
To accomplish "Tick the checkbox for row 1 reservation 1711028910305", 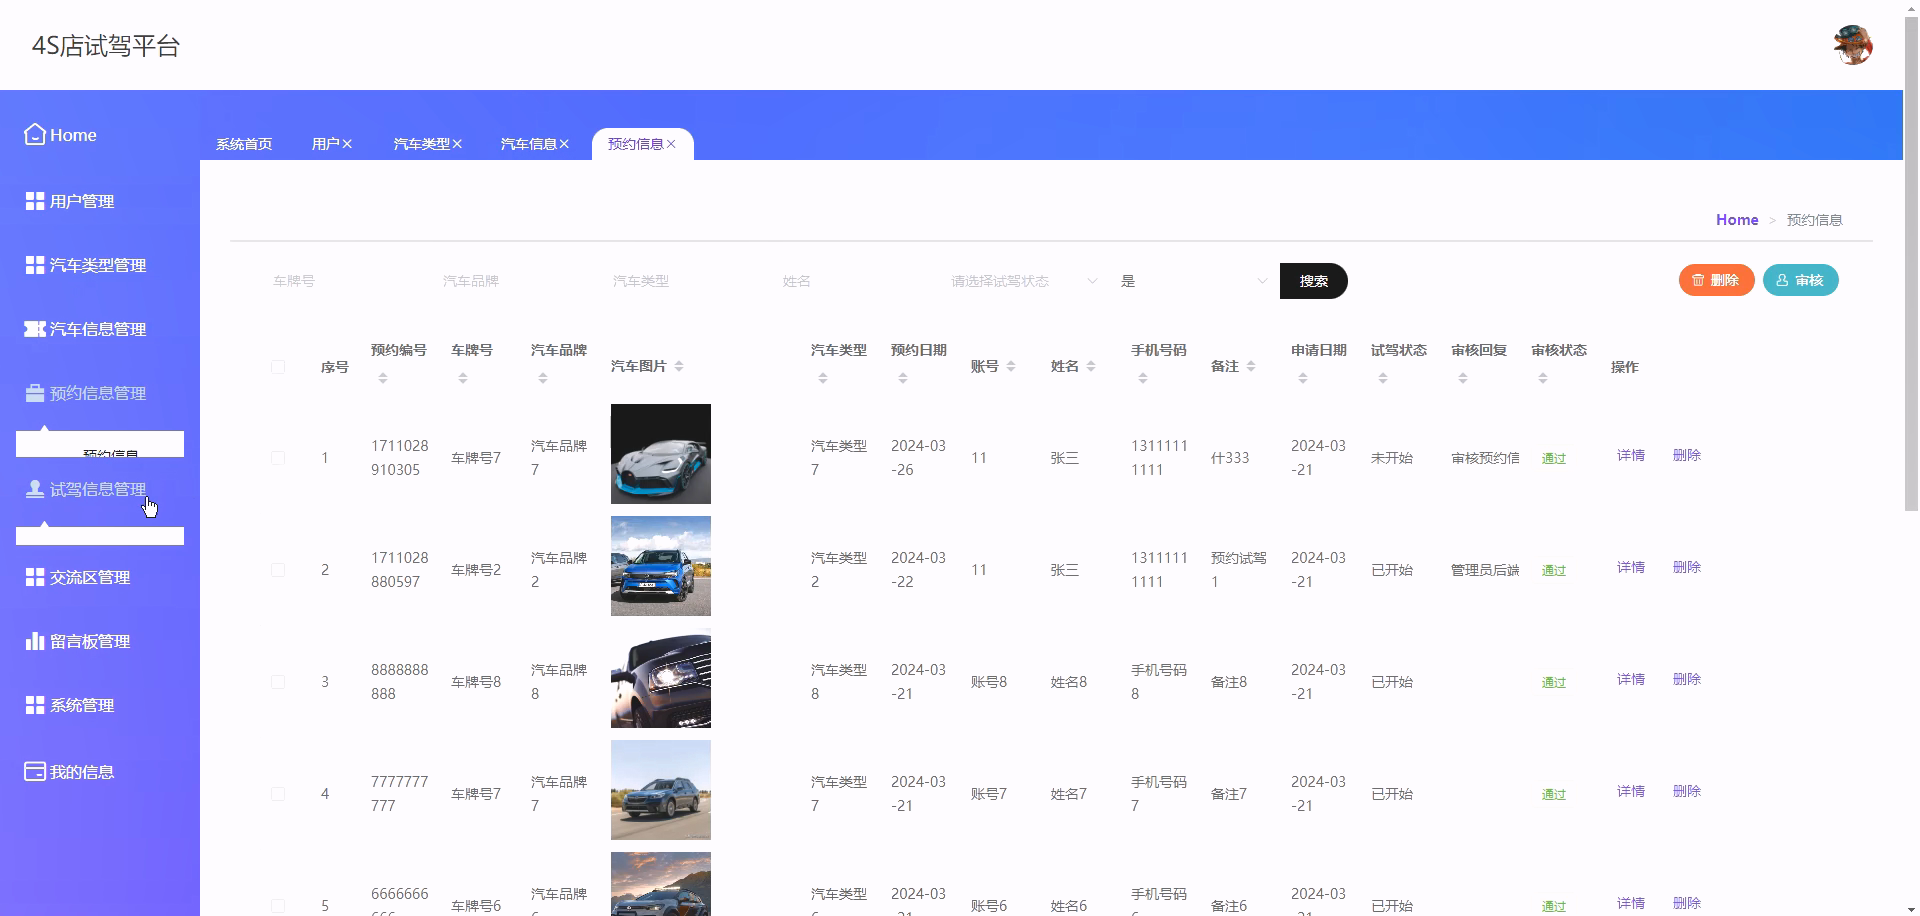I will [x=278, y=458].
